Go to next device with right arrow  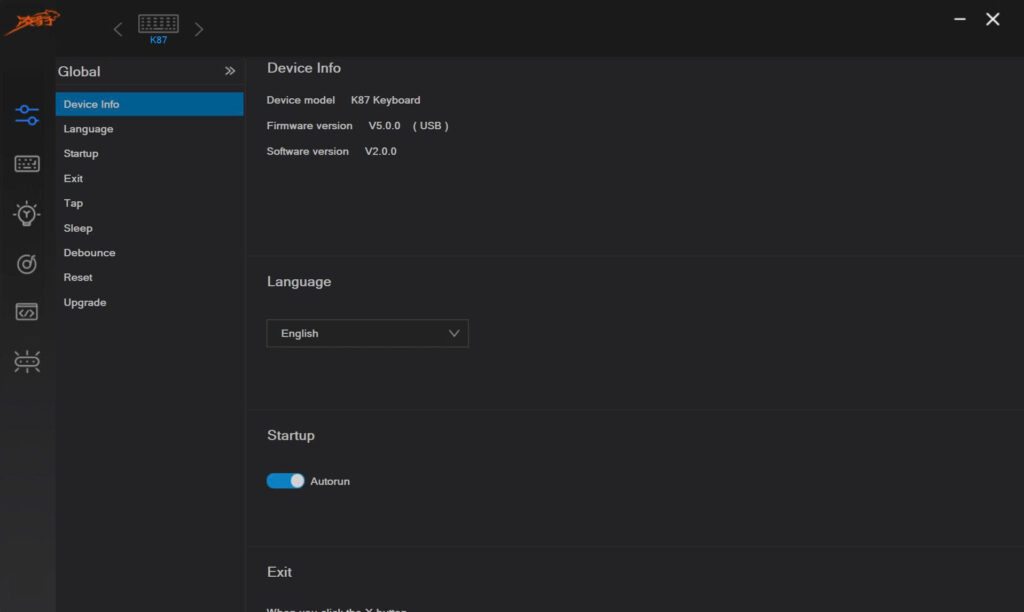199,29
